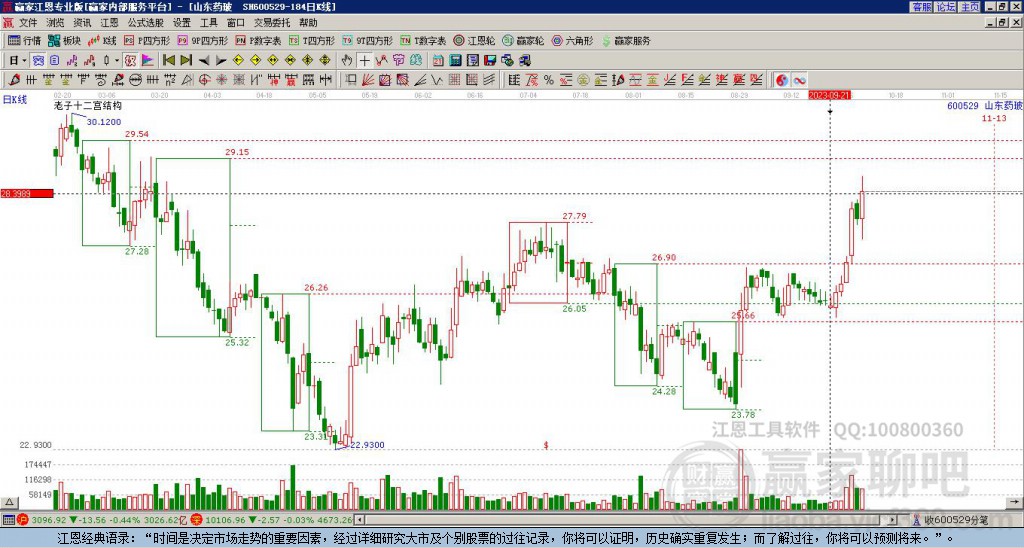Click the 山东药玻 stock name label
Image resolution: width=1024 pixels, height=548 pixels.
click(1003, 105)
